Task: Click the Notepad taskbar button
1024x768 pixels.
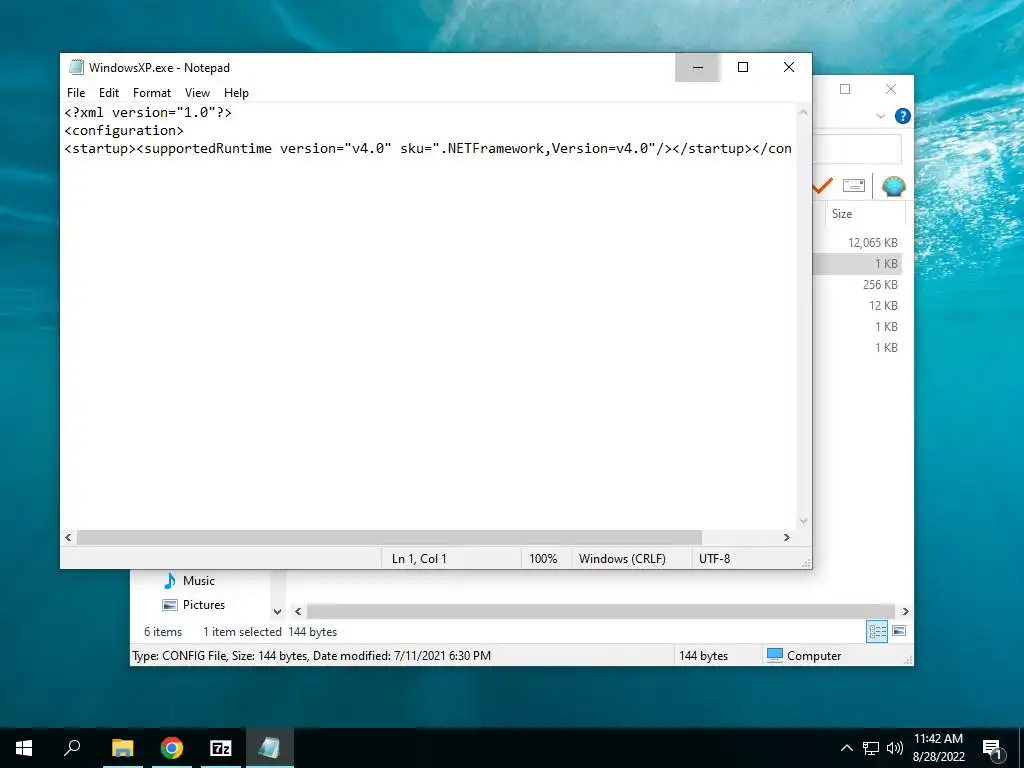Action: pyautogui.click(x=270, y=748)
